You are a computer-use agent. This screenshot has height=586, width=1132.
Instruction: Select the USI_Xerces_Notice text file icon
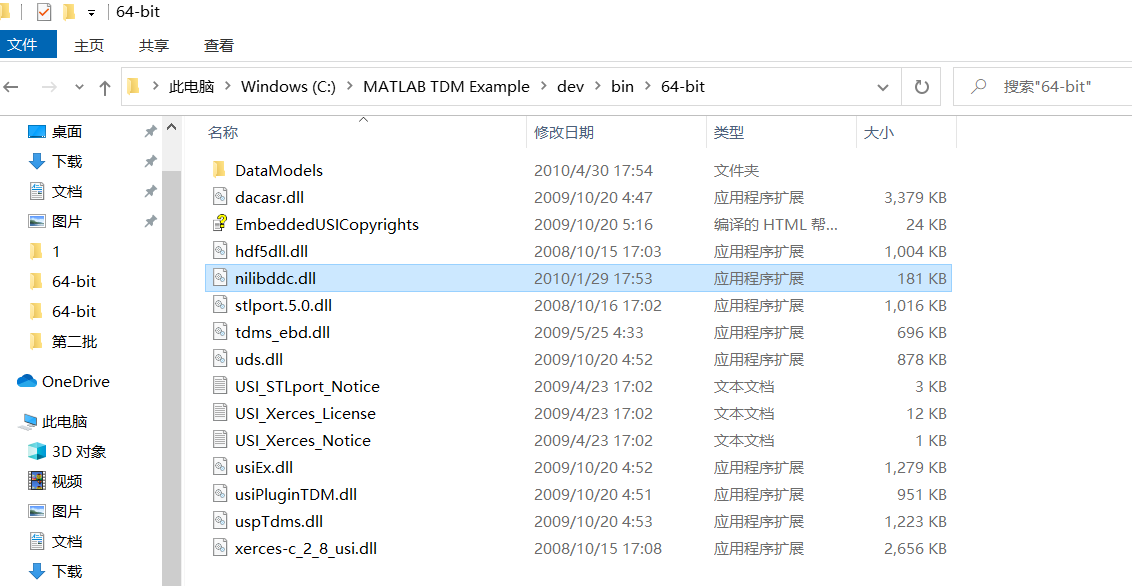click(220, 441)
